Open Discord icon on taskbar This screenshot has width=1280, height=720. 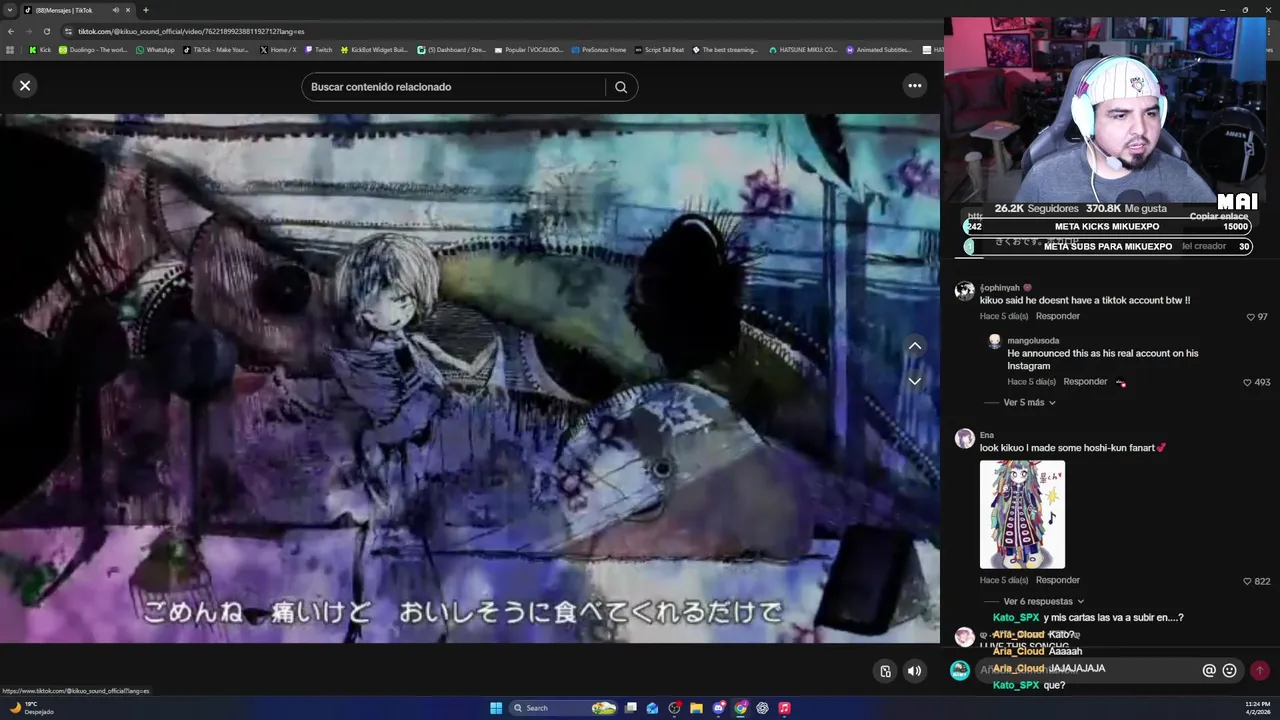718,708
